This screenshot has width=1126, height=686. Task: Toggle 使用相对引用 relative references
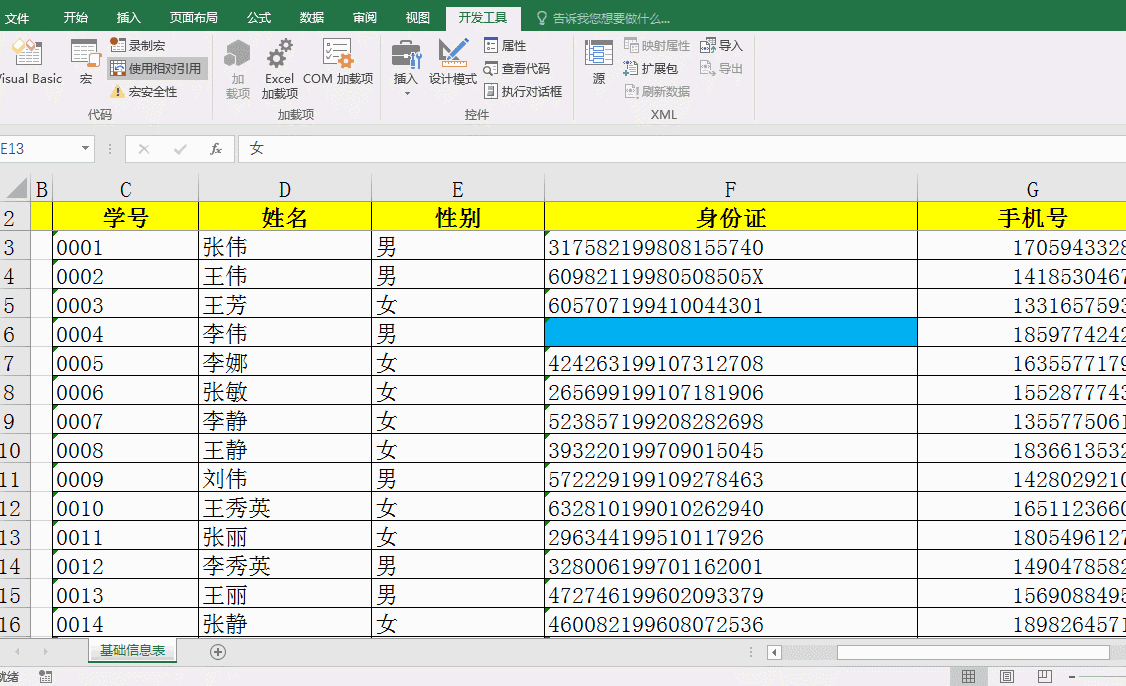pyautogui.click(x=156, y=69)
